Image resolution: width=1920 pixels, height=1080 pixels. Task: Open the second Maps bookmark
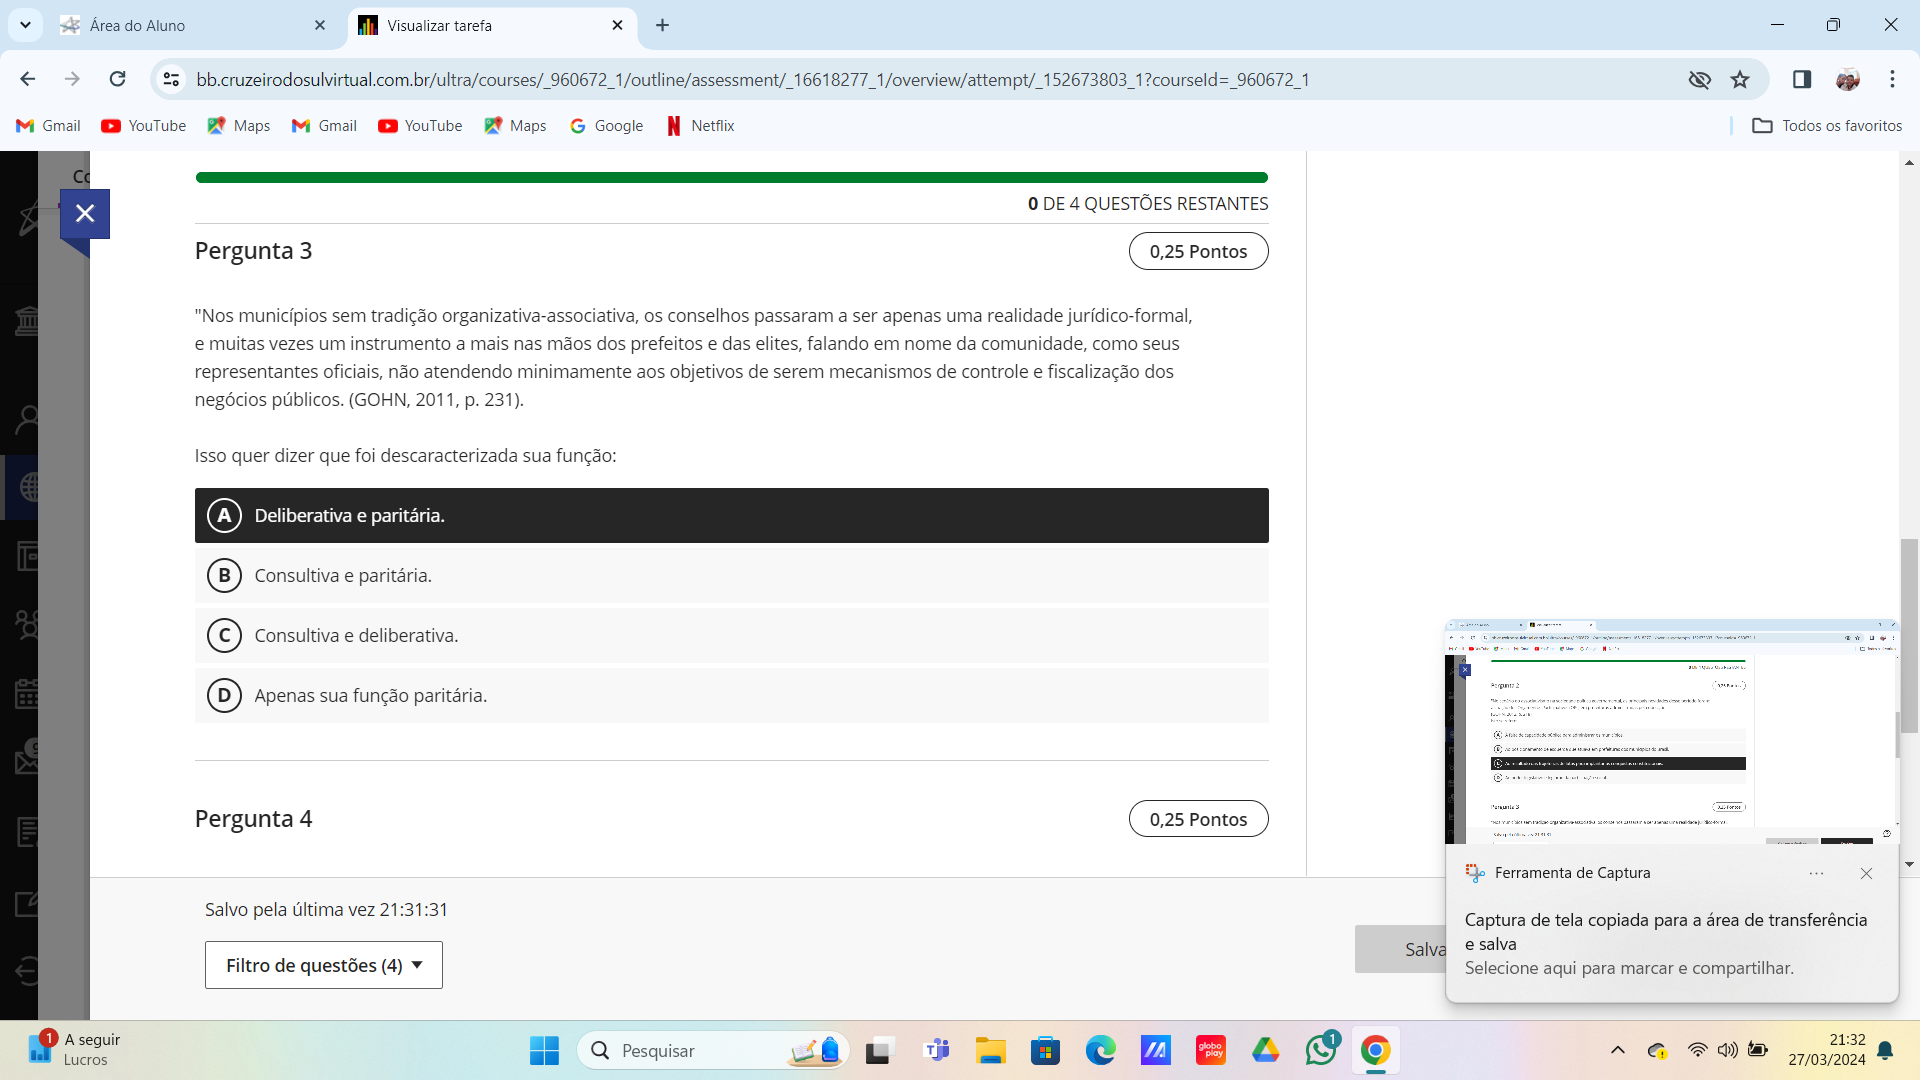(x=515, y=125)
